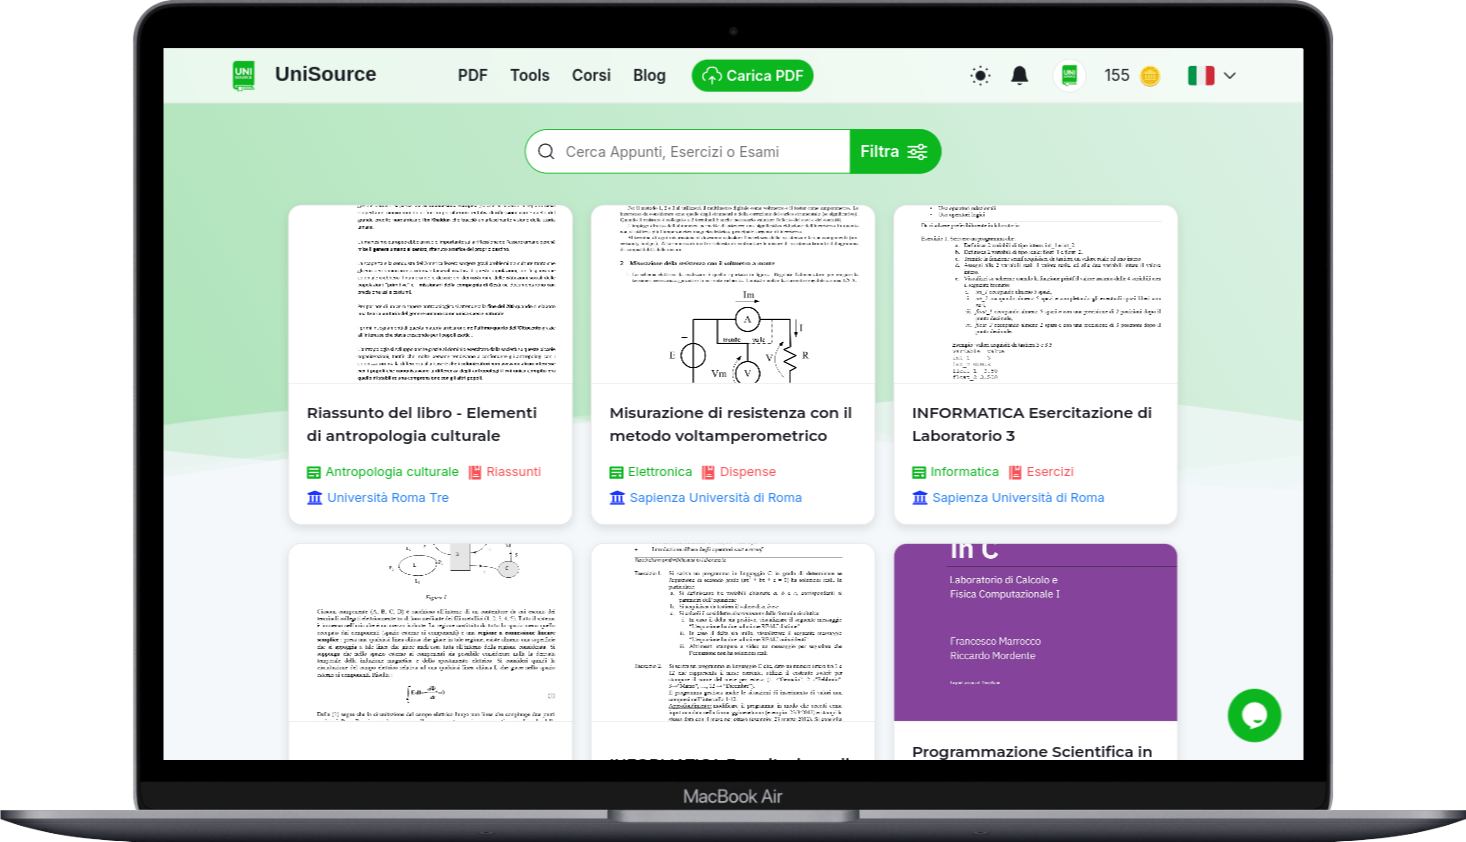Click subject icon beside Informatica
Viewport: 1466px width, 842px height.
point(919,472)
